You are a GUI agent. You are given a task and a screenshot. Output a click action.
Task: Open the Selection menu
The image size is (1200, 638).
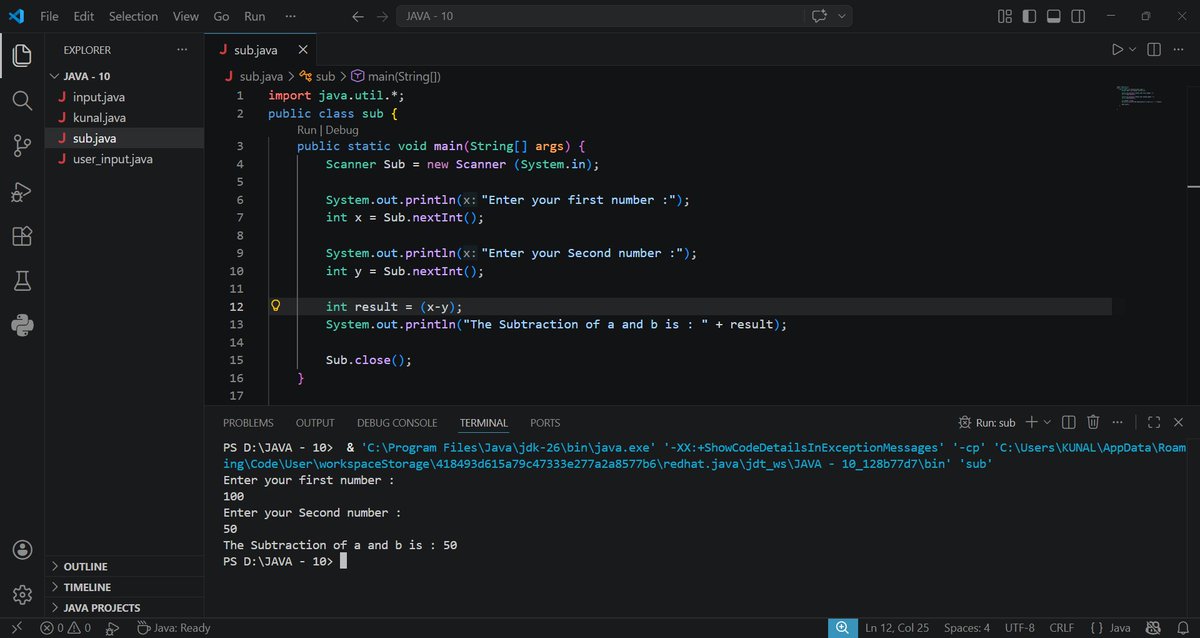133,16
